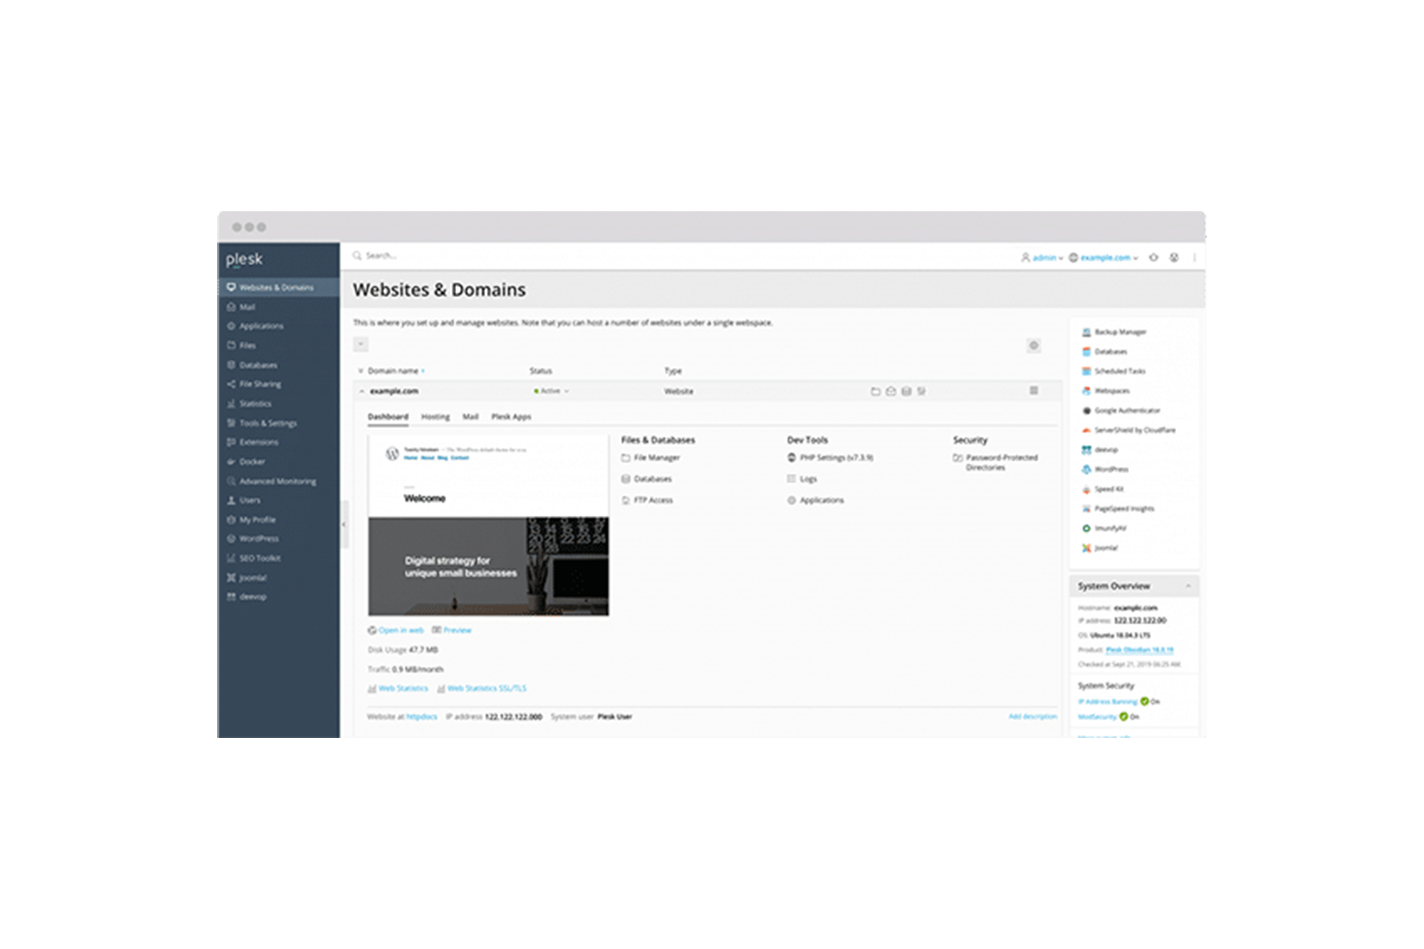Sort by Domain name column
Image resolution: width=1424 pixels, height=949 pixels.
394,371
